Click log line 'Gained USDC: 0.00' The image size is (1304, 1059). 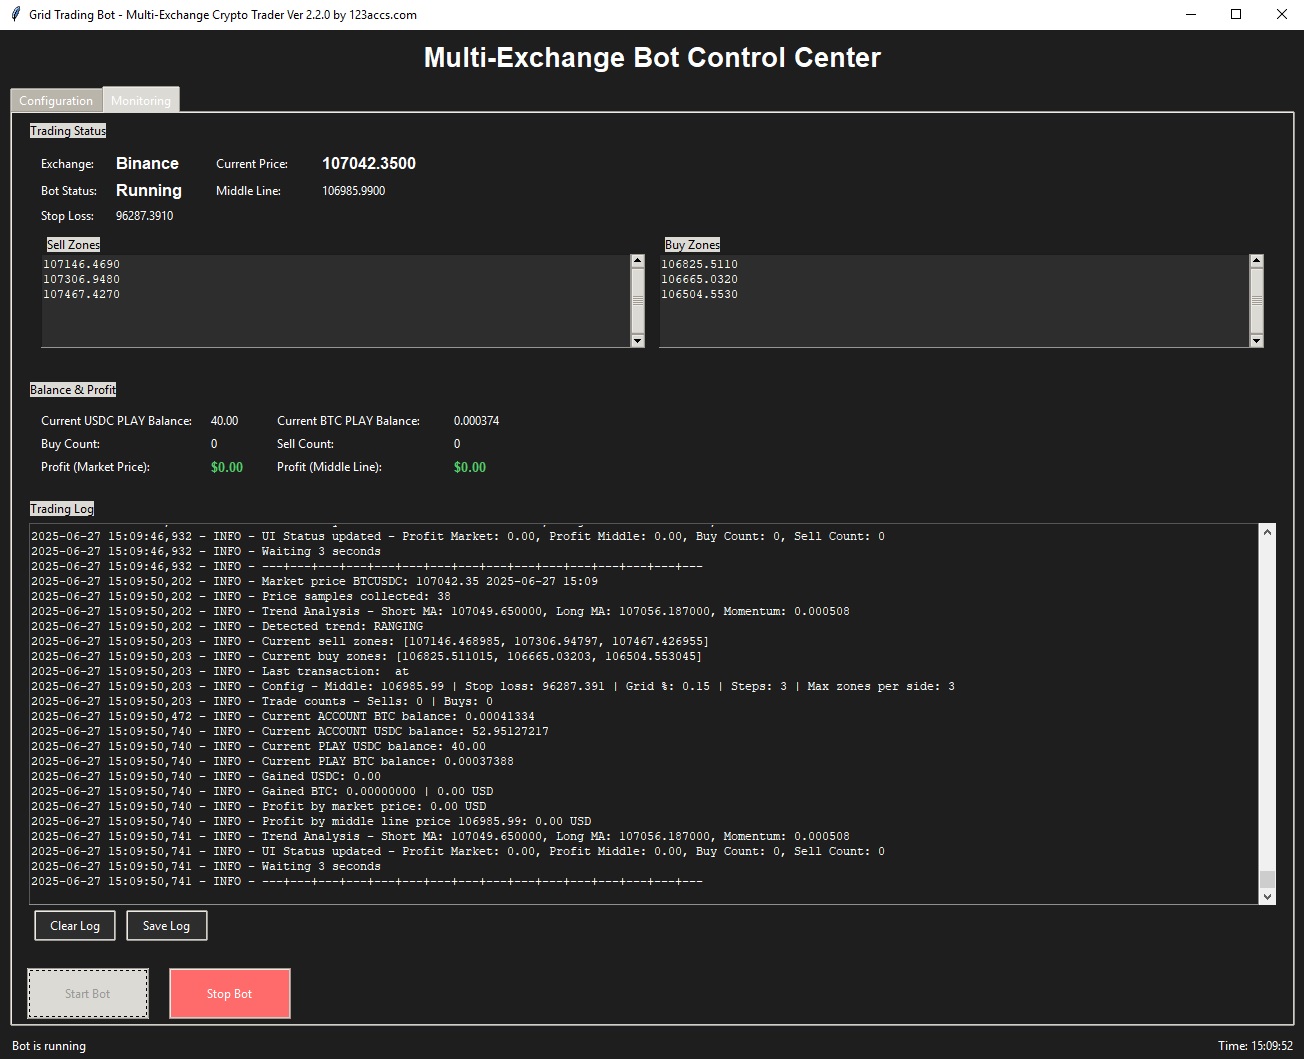pos(206,776)
